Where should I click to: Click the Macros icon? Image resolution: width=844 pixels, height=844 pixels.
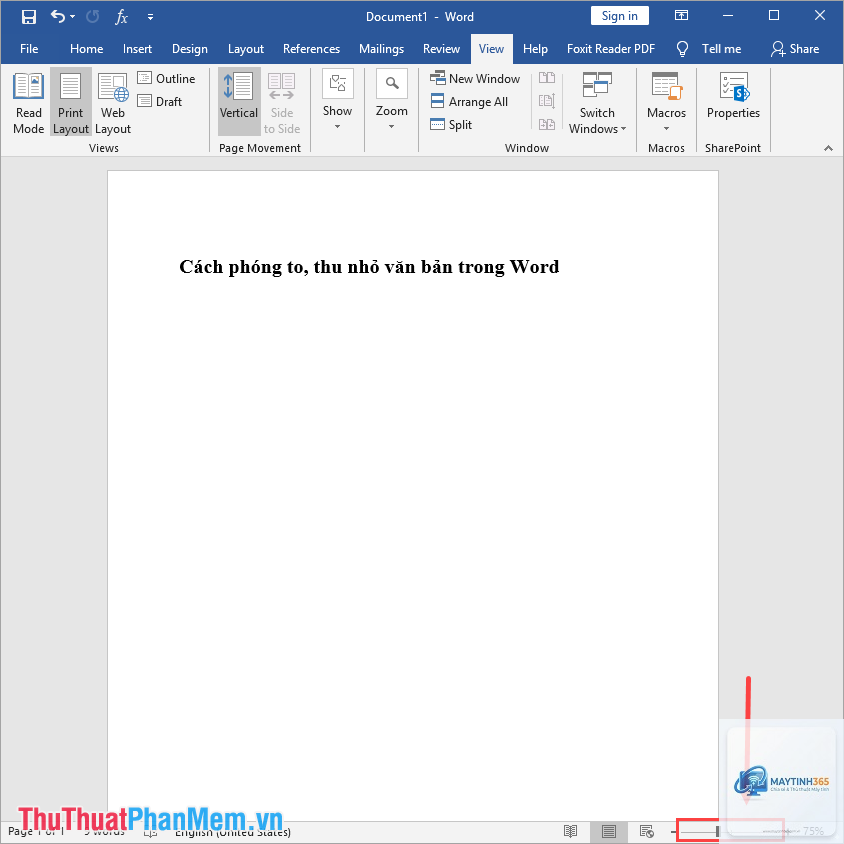666,87
